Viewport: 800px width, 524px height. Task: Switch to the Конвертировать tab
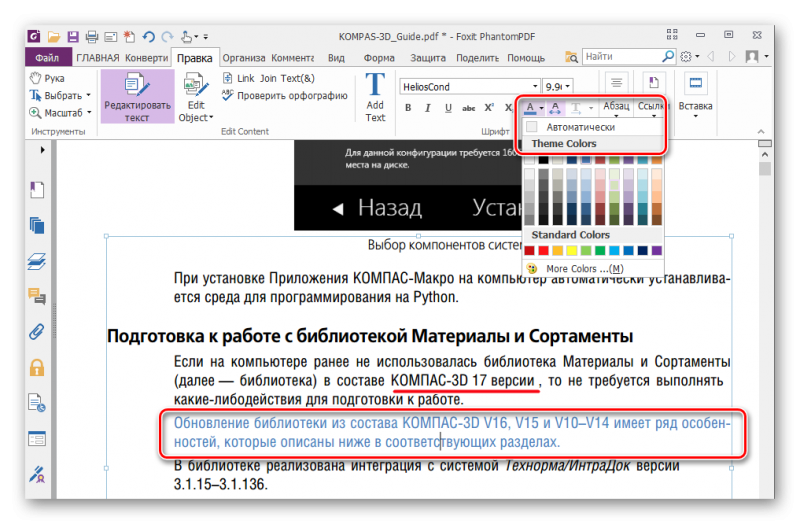(146, 58)
